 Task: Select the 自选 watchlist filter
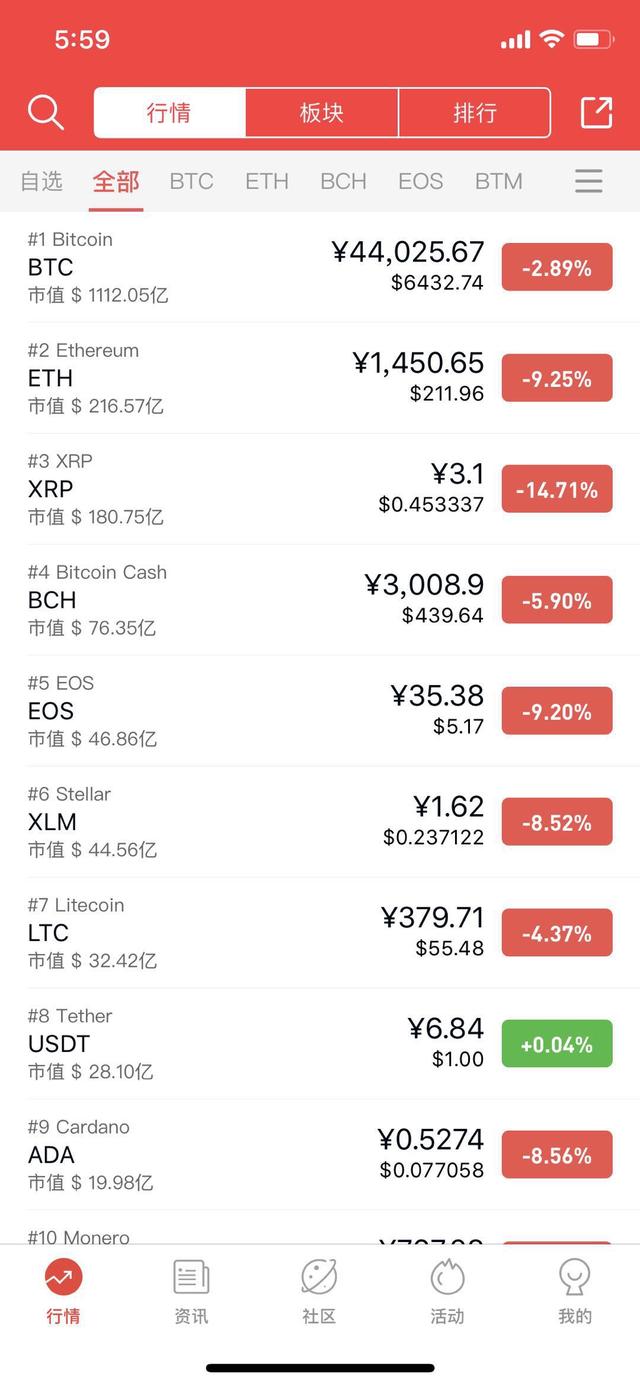click(x=42, y=181)
